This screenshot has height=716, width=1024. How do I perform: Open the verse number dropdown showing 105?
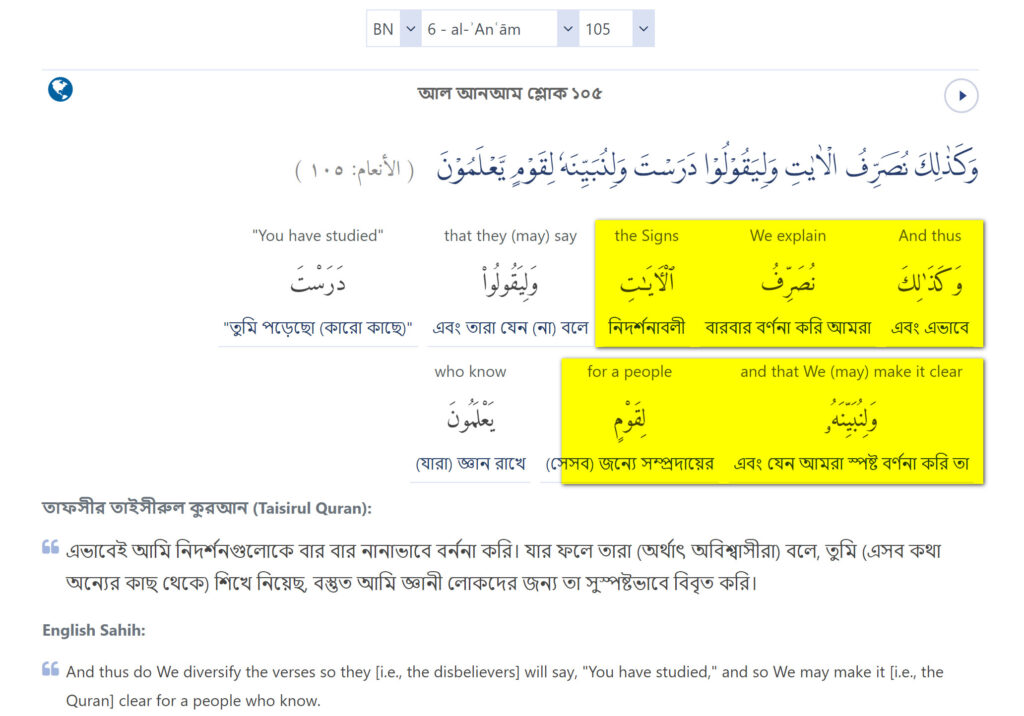coord(617,29)
